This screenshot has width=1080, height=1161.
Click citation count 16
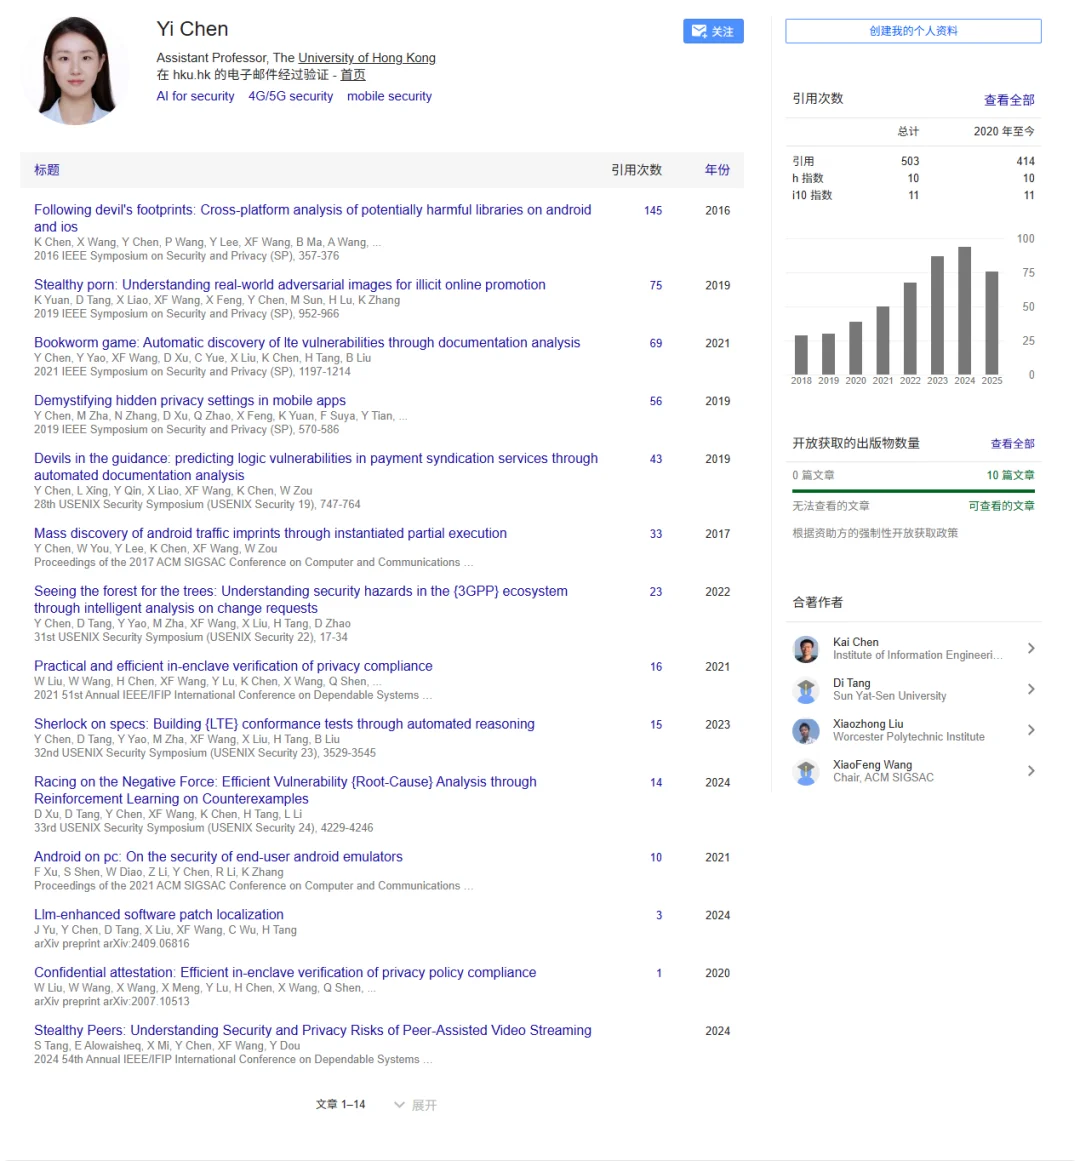coord(655,667)
